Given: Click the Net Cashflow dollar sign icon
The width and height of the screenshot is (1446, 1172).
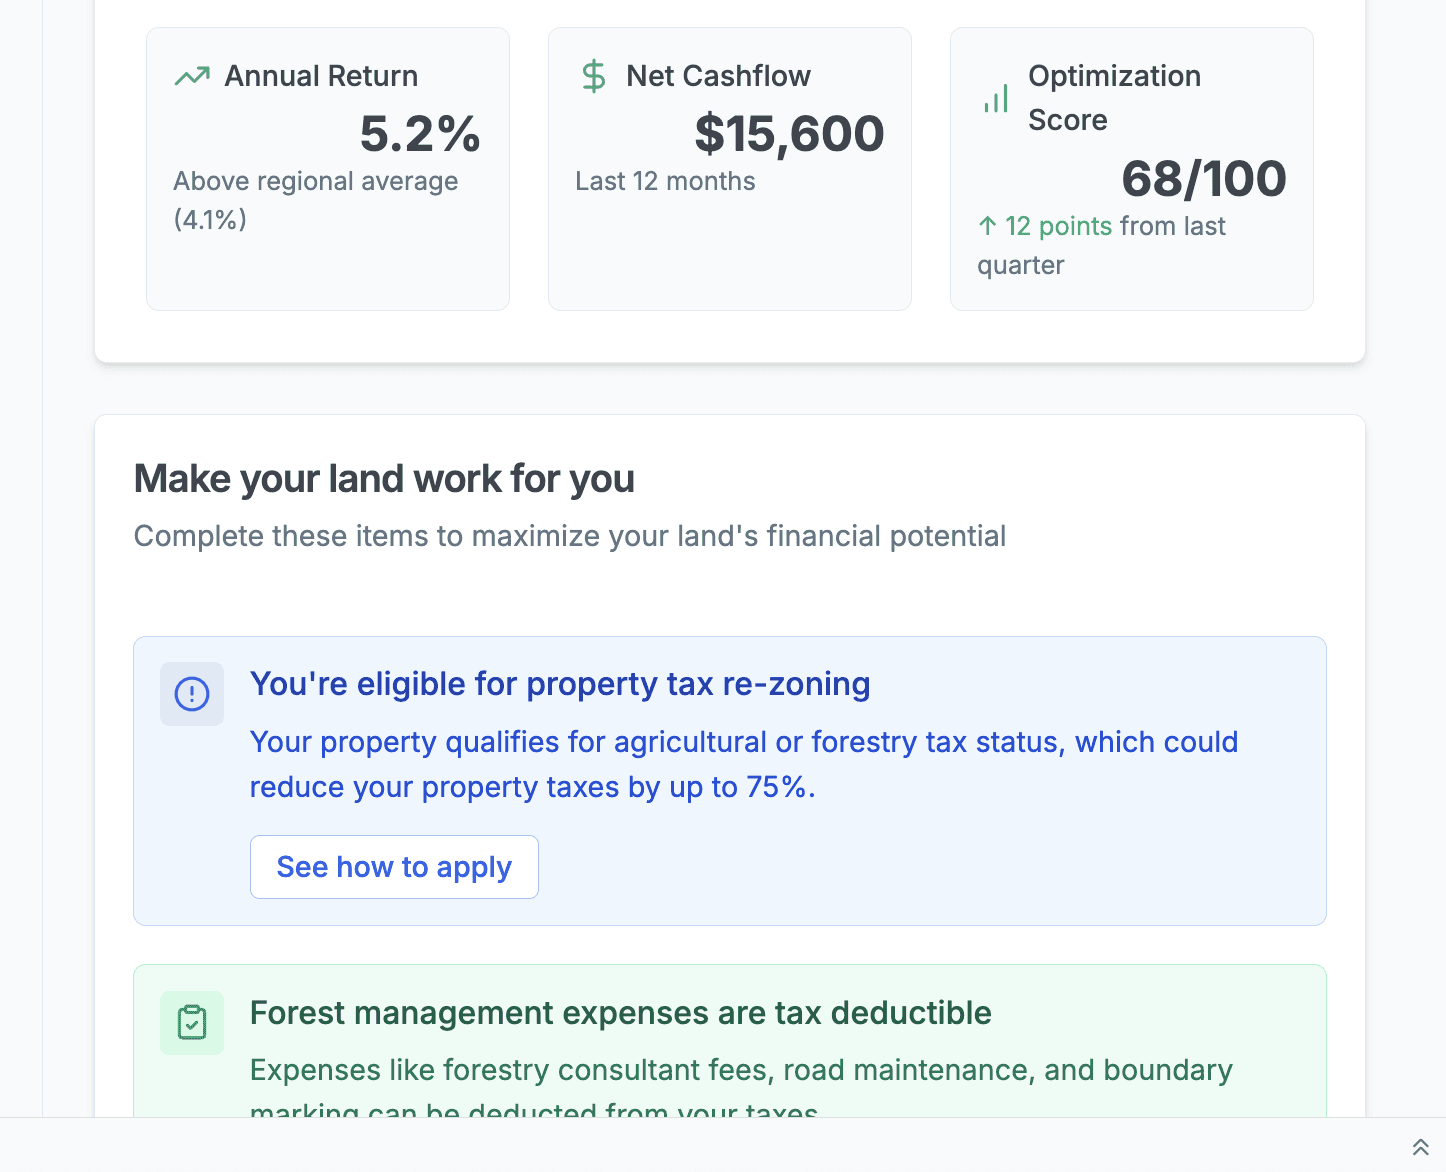Looking at the screenshot, I should [594, 76].
